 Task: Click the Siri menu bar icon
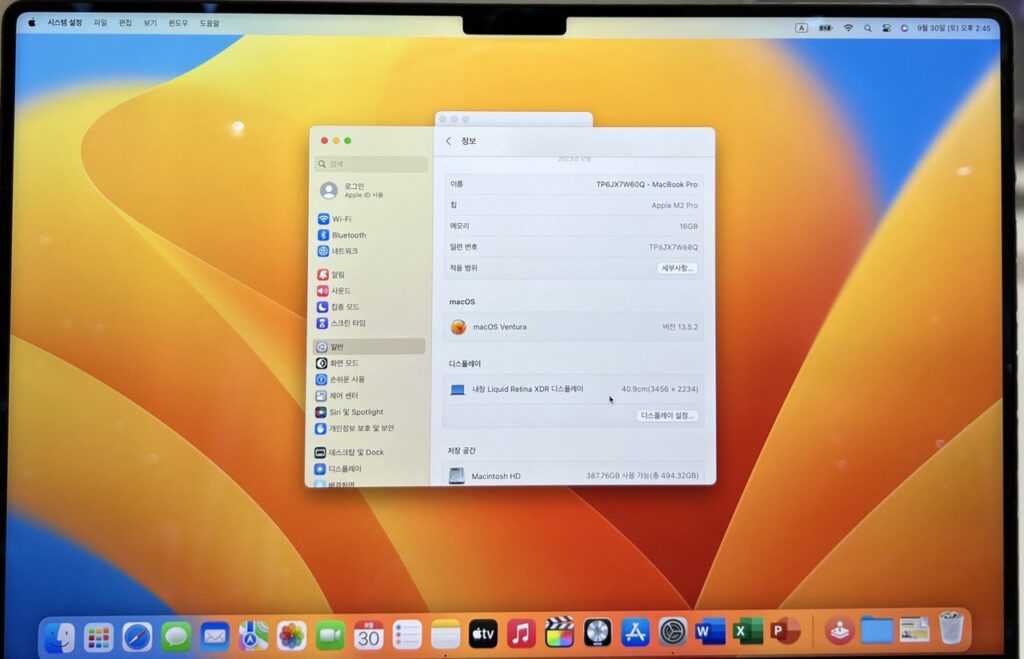904,28
